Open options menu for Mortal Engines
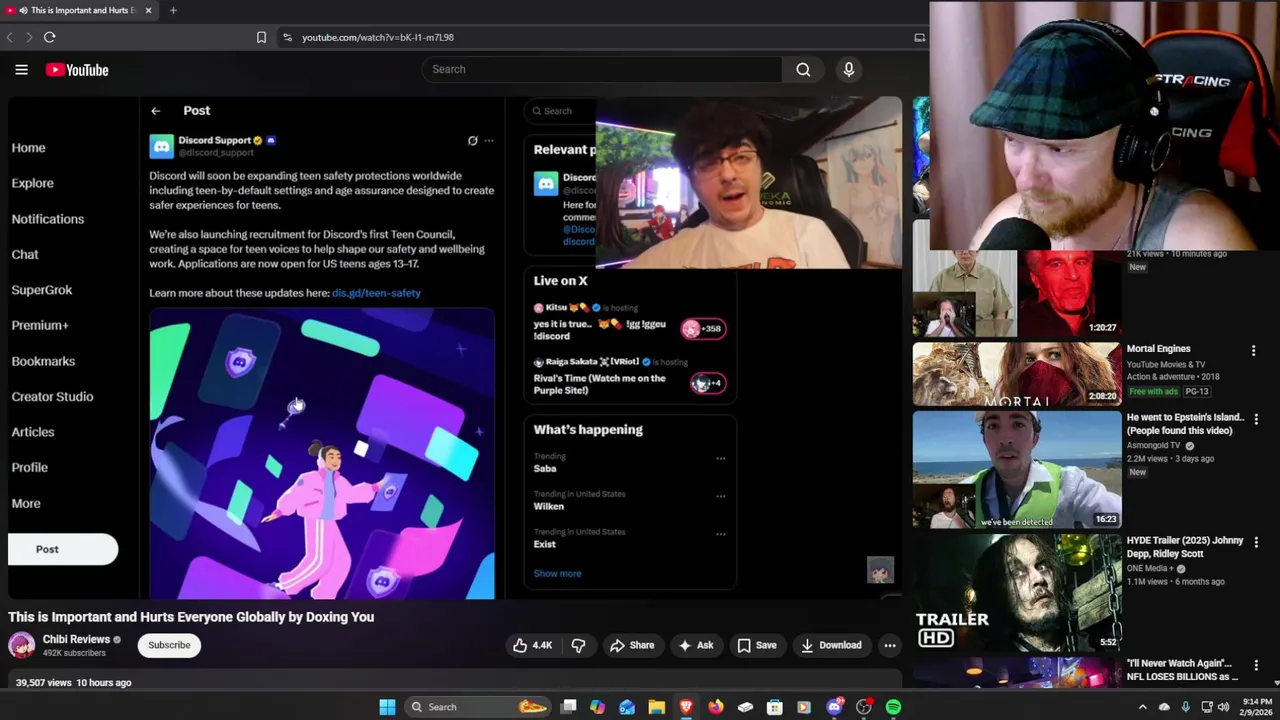Image resolution: width=1280 pixels, height=720 pixels. pyautogui.click(x=1253, y=351)
